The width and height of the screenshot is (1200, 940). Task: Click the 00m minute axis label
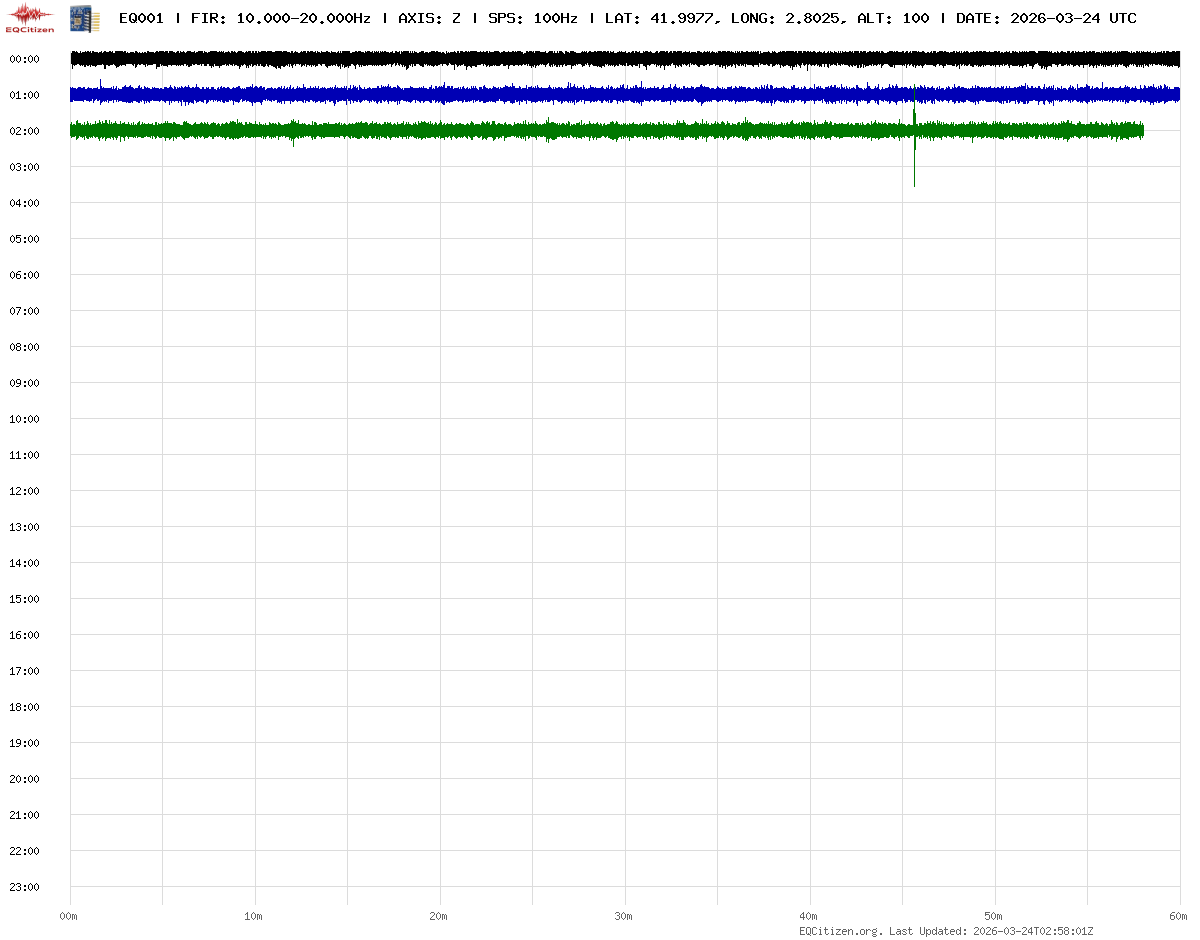[x=69, y=916]
